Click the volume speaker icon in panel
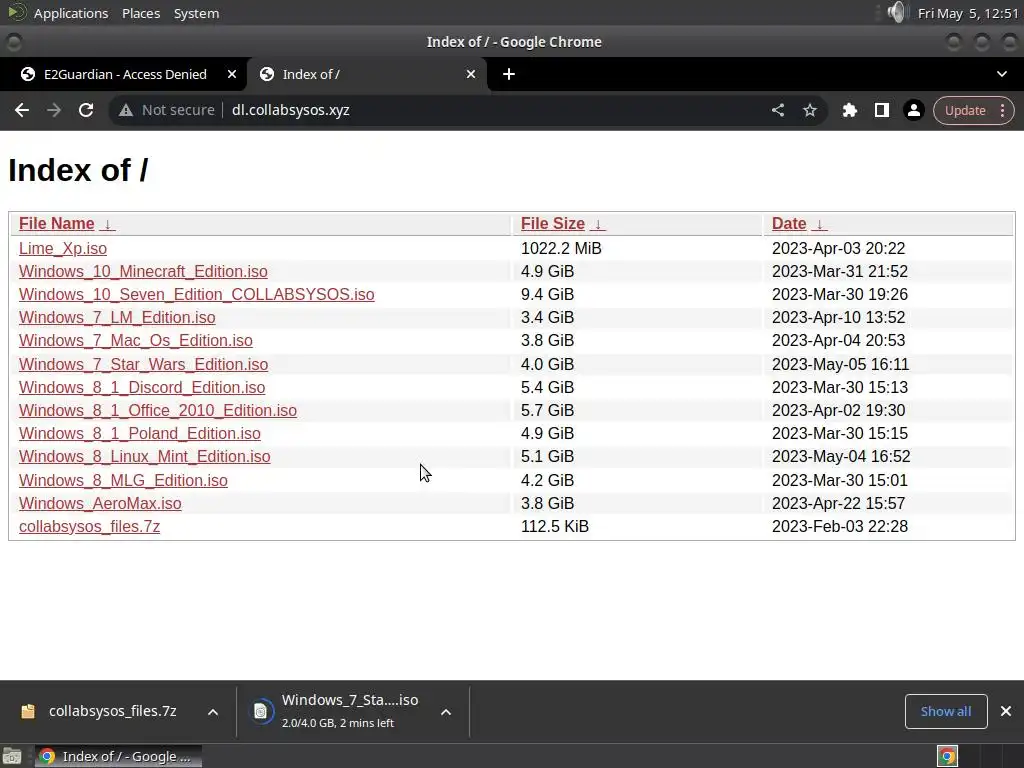The height and width of the screenshot is (768, 1024). click(x=898, y=12)
